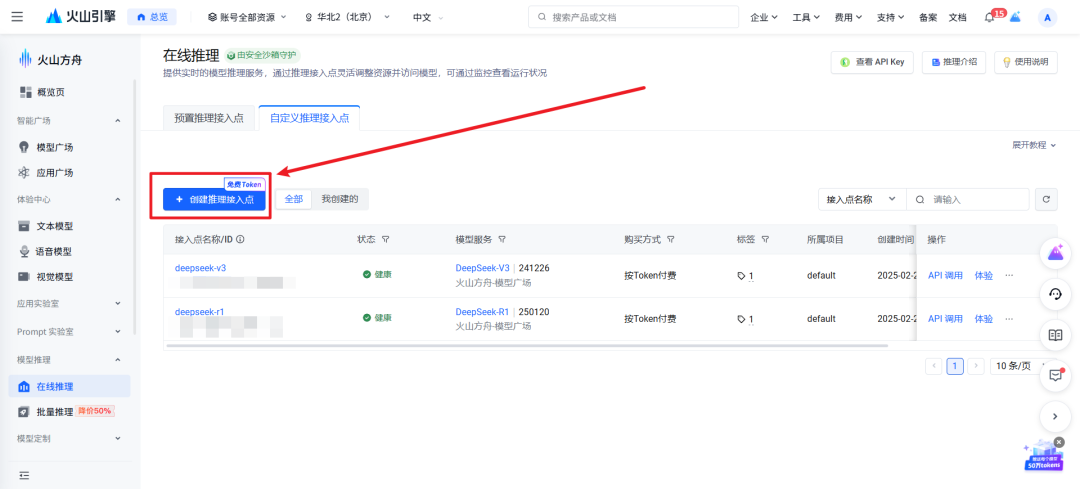Click API 调用 in the deepseek-v3 row
1080x489 pixels.
tap(945, 275)
